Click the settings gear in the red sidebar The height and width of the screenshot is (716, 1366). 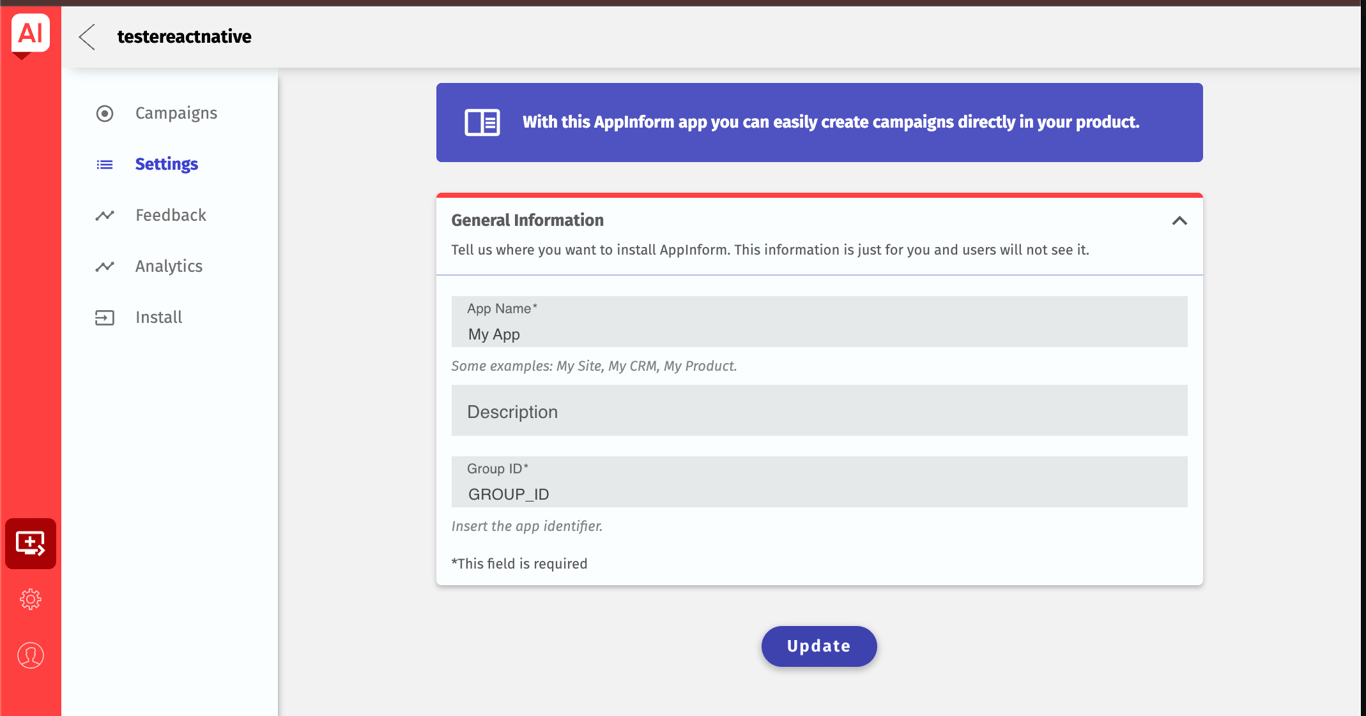tap(30, 599)
